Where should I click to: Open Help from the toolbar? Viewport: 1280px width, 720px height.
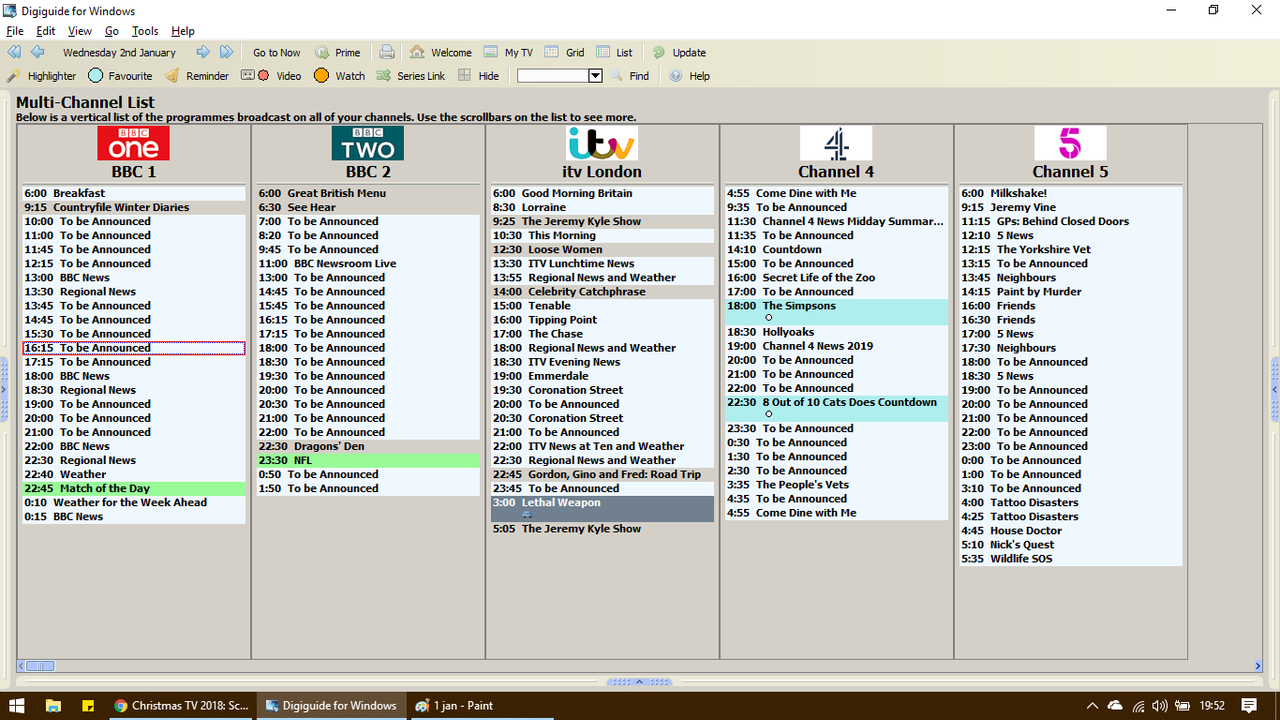(689, 76)
